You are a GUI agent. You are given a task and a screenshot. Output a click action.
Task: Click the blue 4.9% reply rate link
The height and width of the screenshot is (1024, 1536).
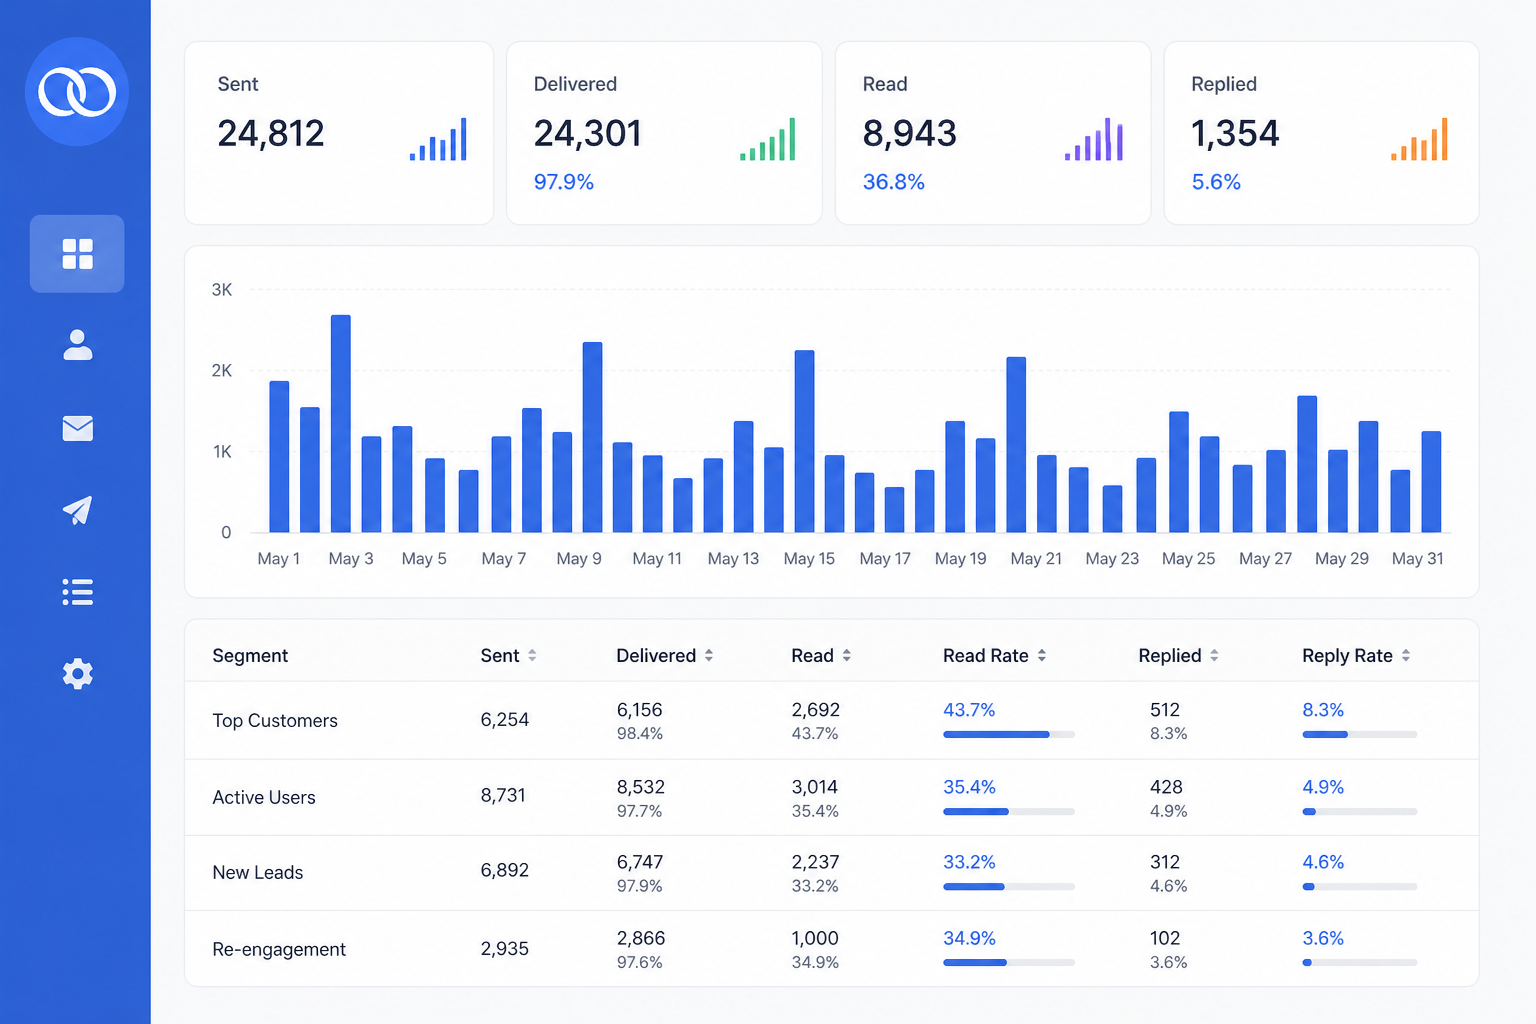tap(1323, 787)
